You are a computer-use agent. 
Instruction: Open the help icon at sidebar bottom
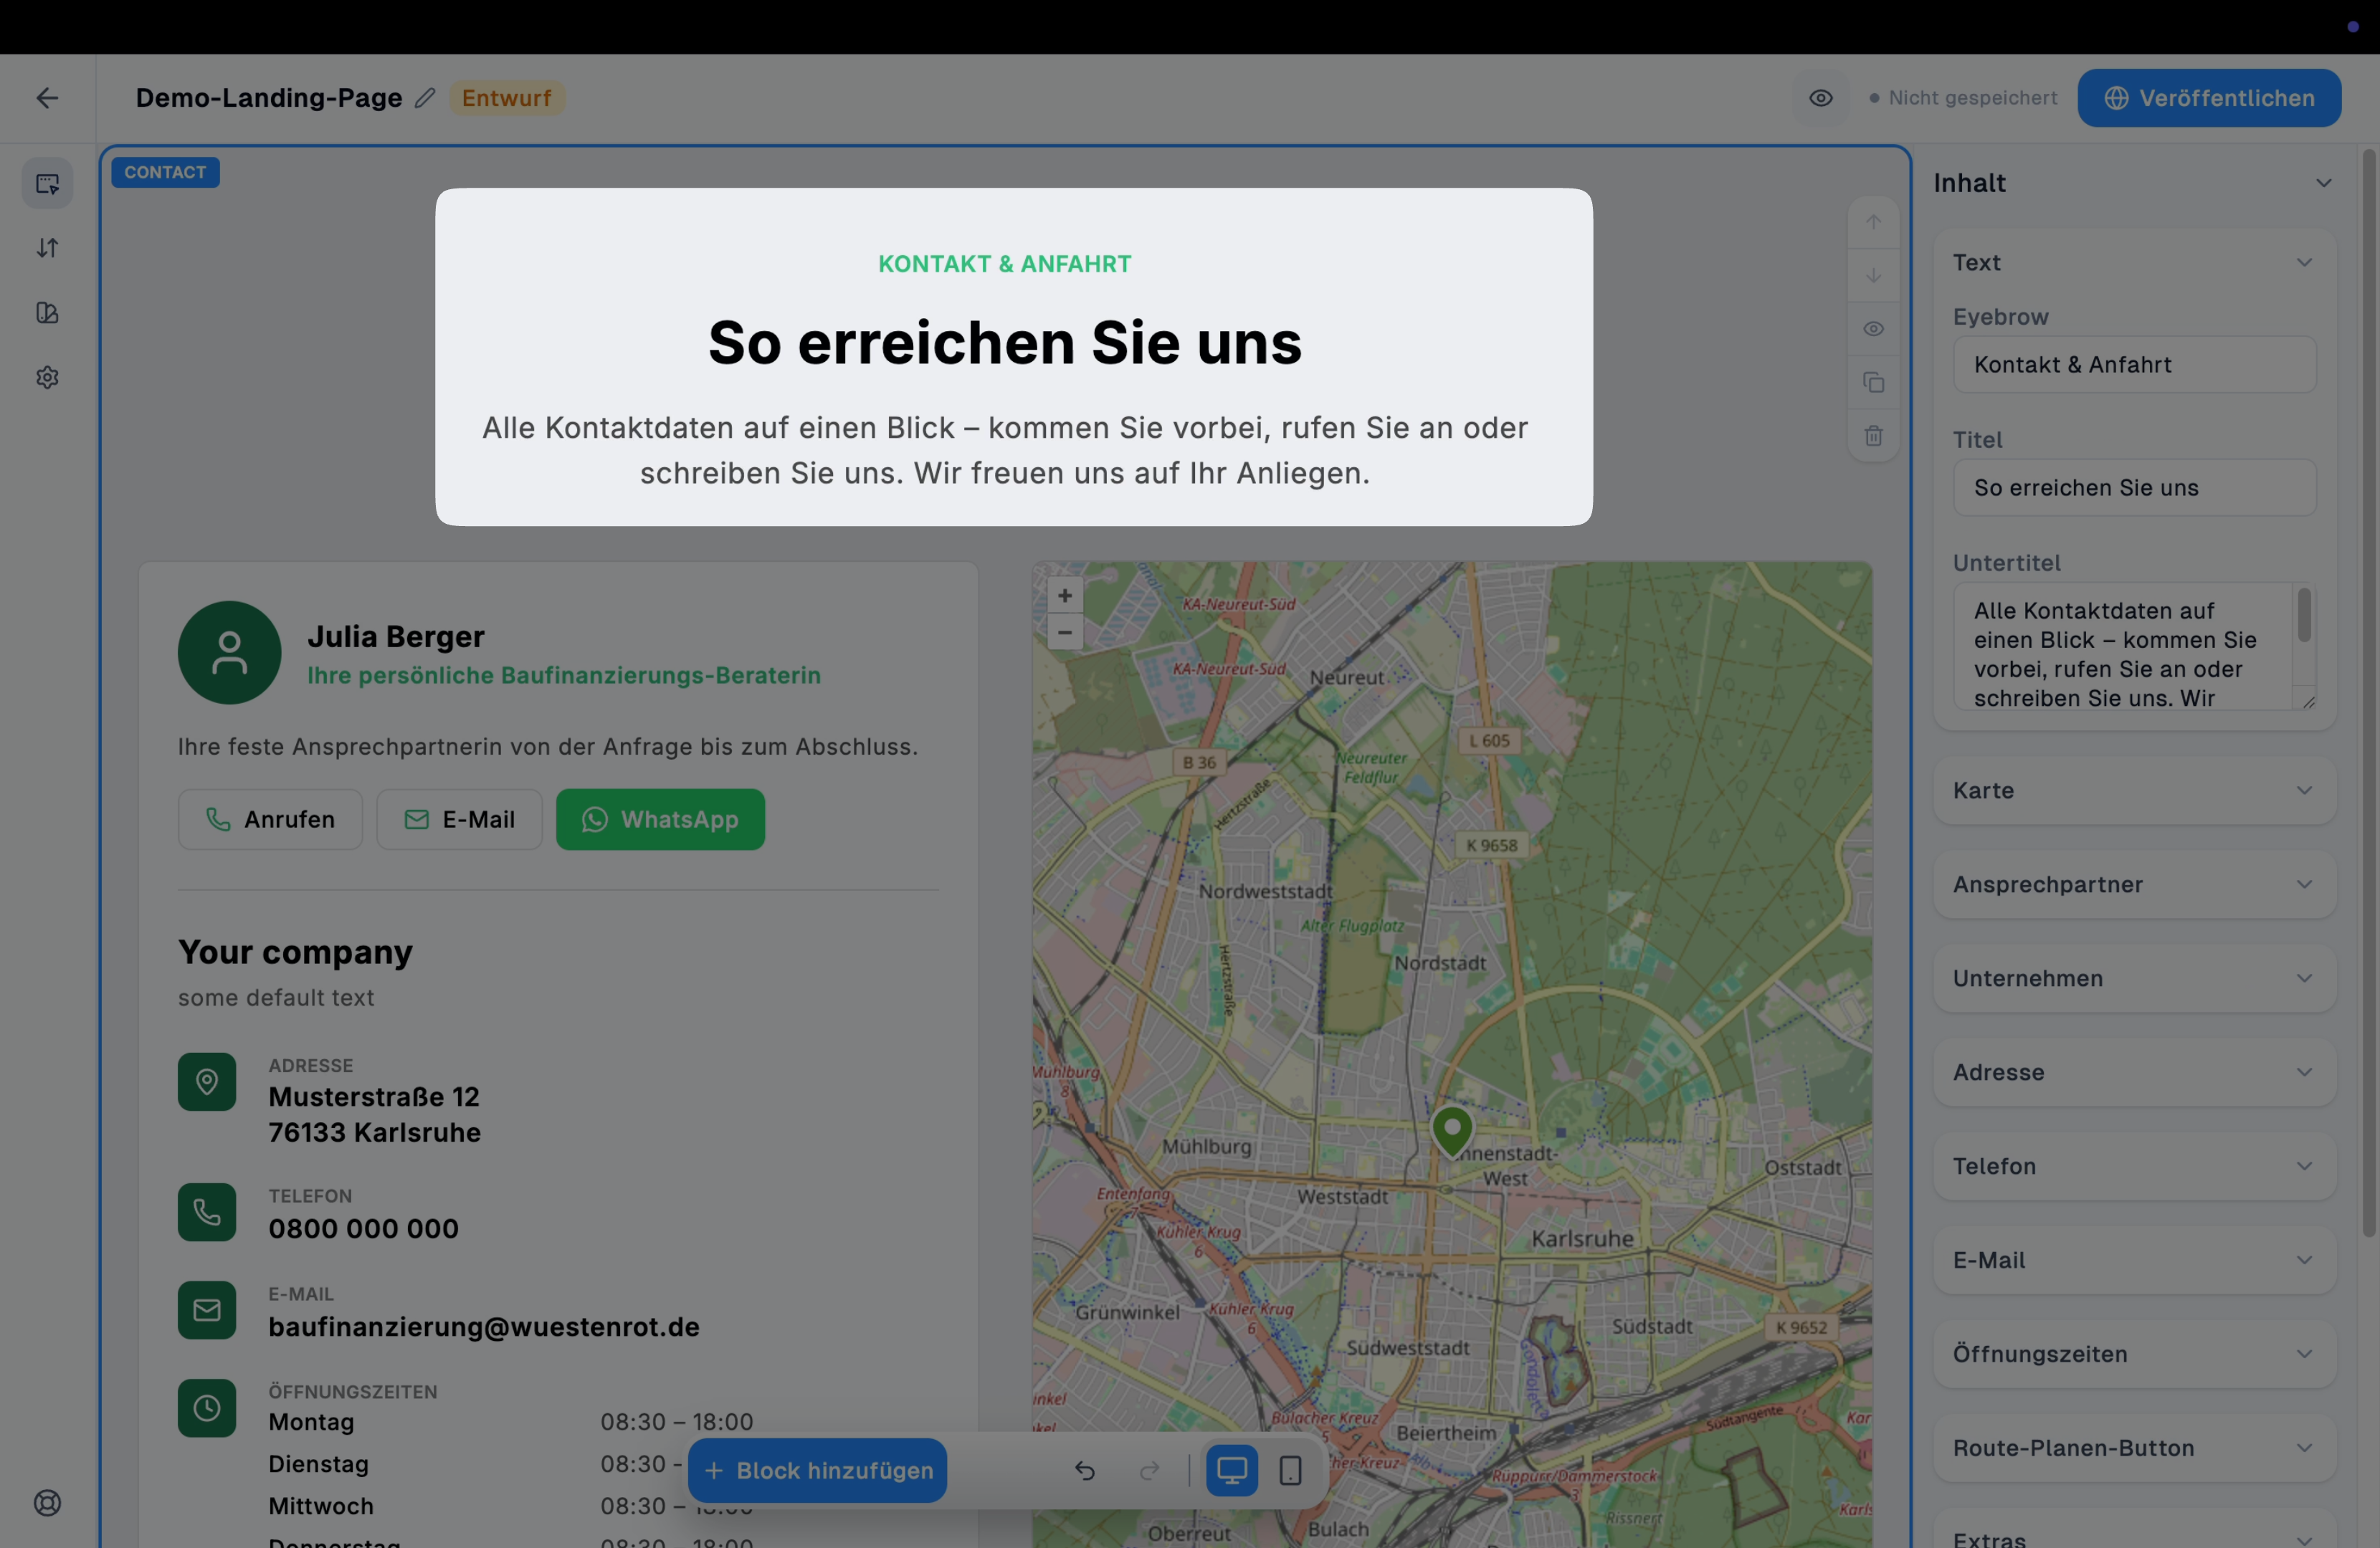(47, 1503)
